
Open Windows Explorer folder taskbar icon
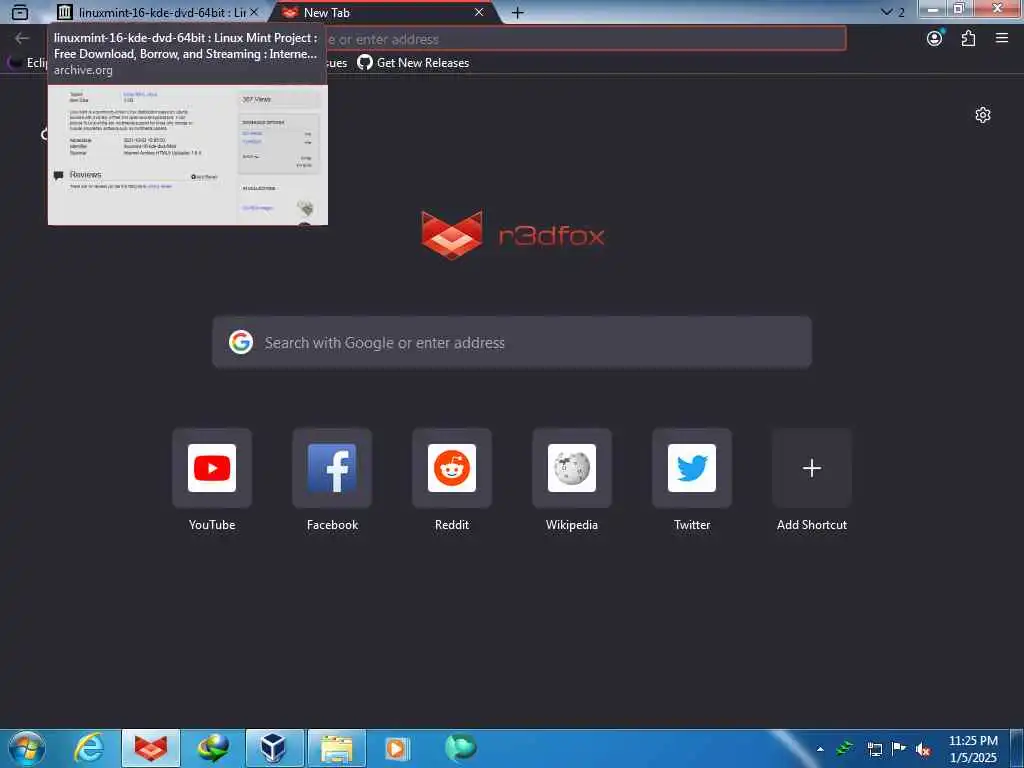tap(336, 748)
